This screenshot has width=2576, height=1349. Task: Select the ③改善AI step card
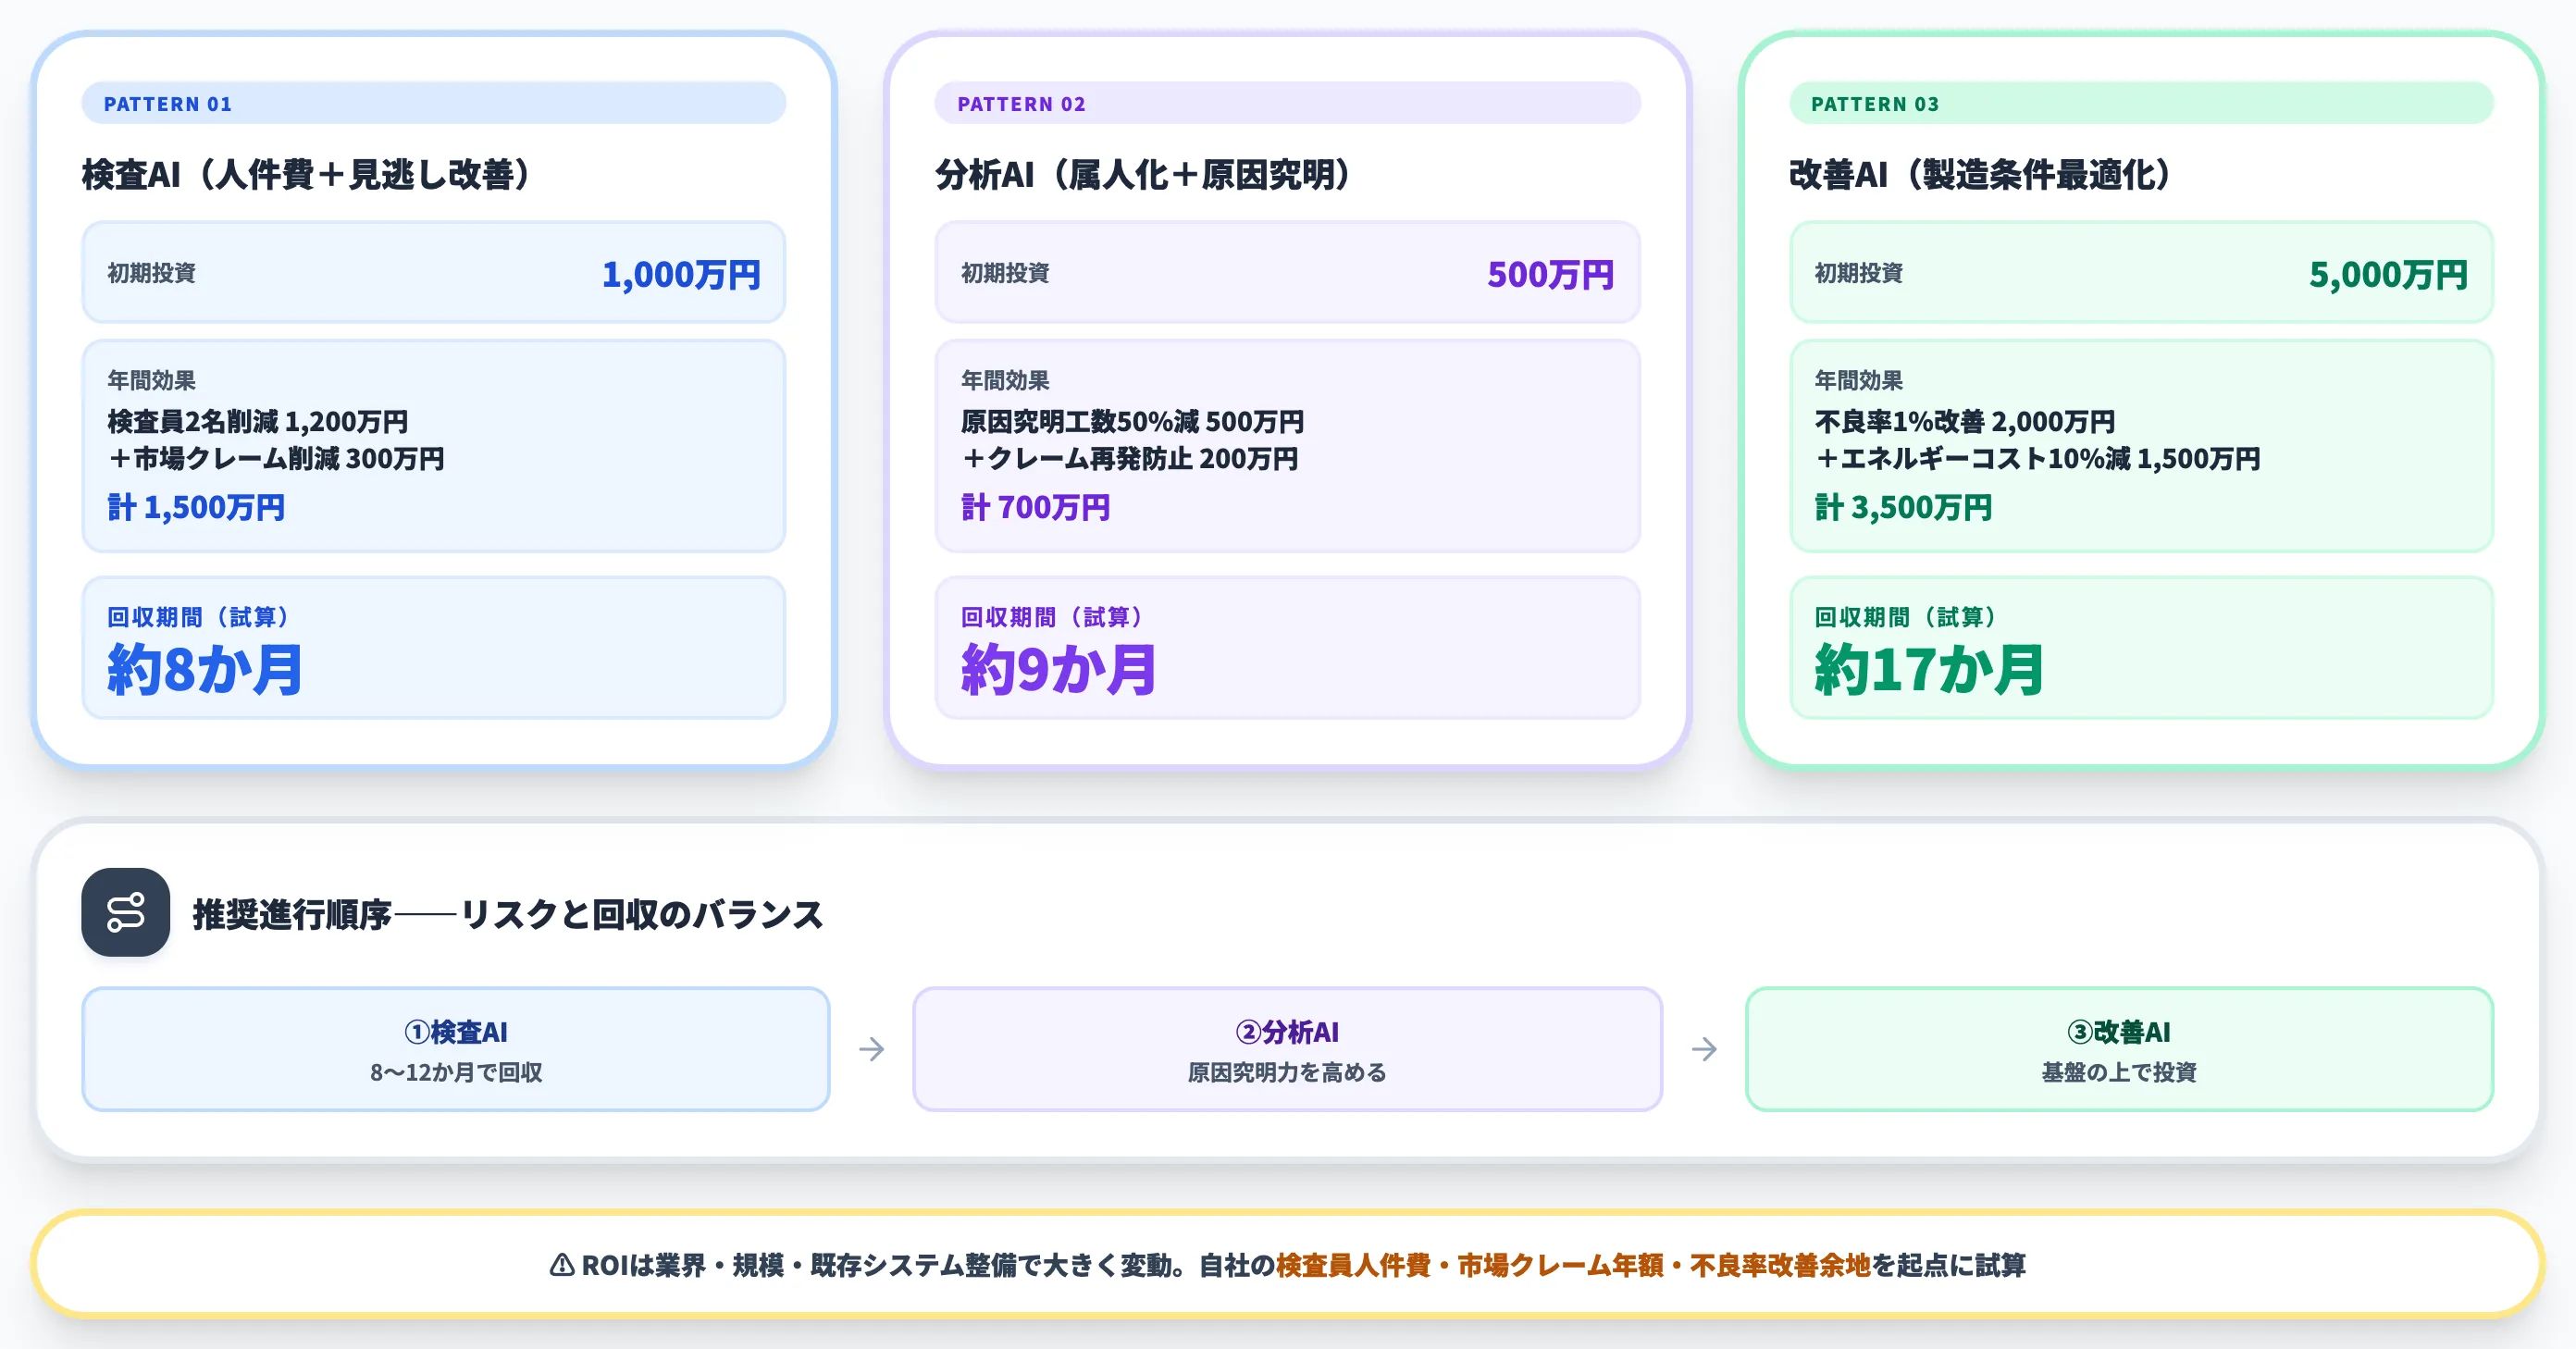point(2119,1049)
